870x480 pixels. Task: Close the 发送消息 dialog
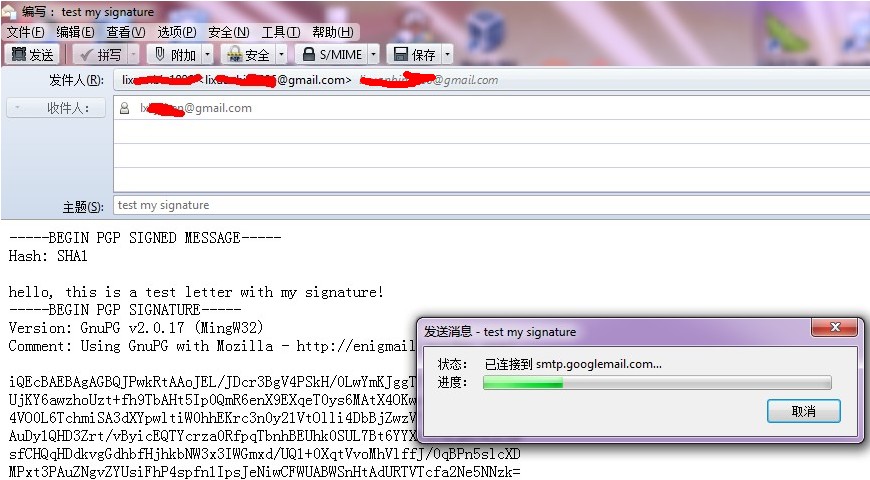[x=835, y=327]
